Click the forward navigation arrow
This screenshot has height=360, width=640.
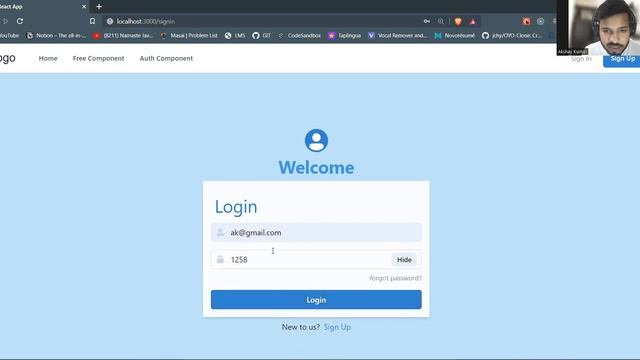click(5, 21)
